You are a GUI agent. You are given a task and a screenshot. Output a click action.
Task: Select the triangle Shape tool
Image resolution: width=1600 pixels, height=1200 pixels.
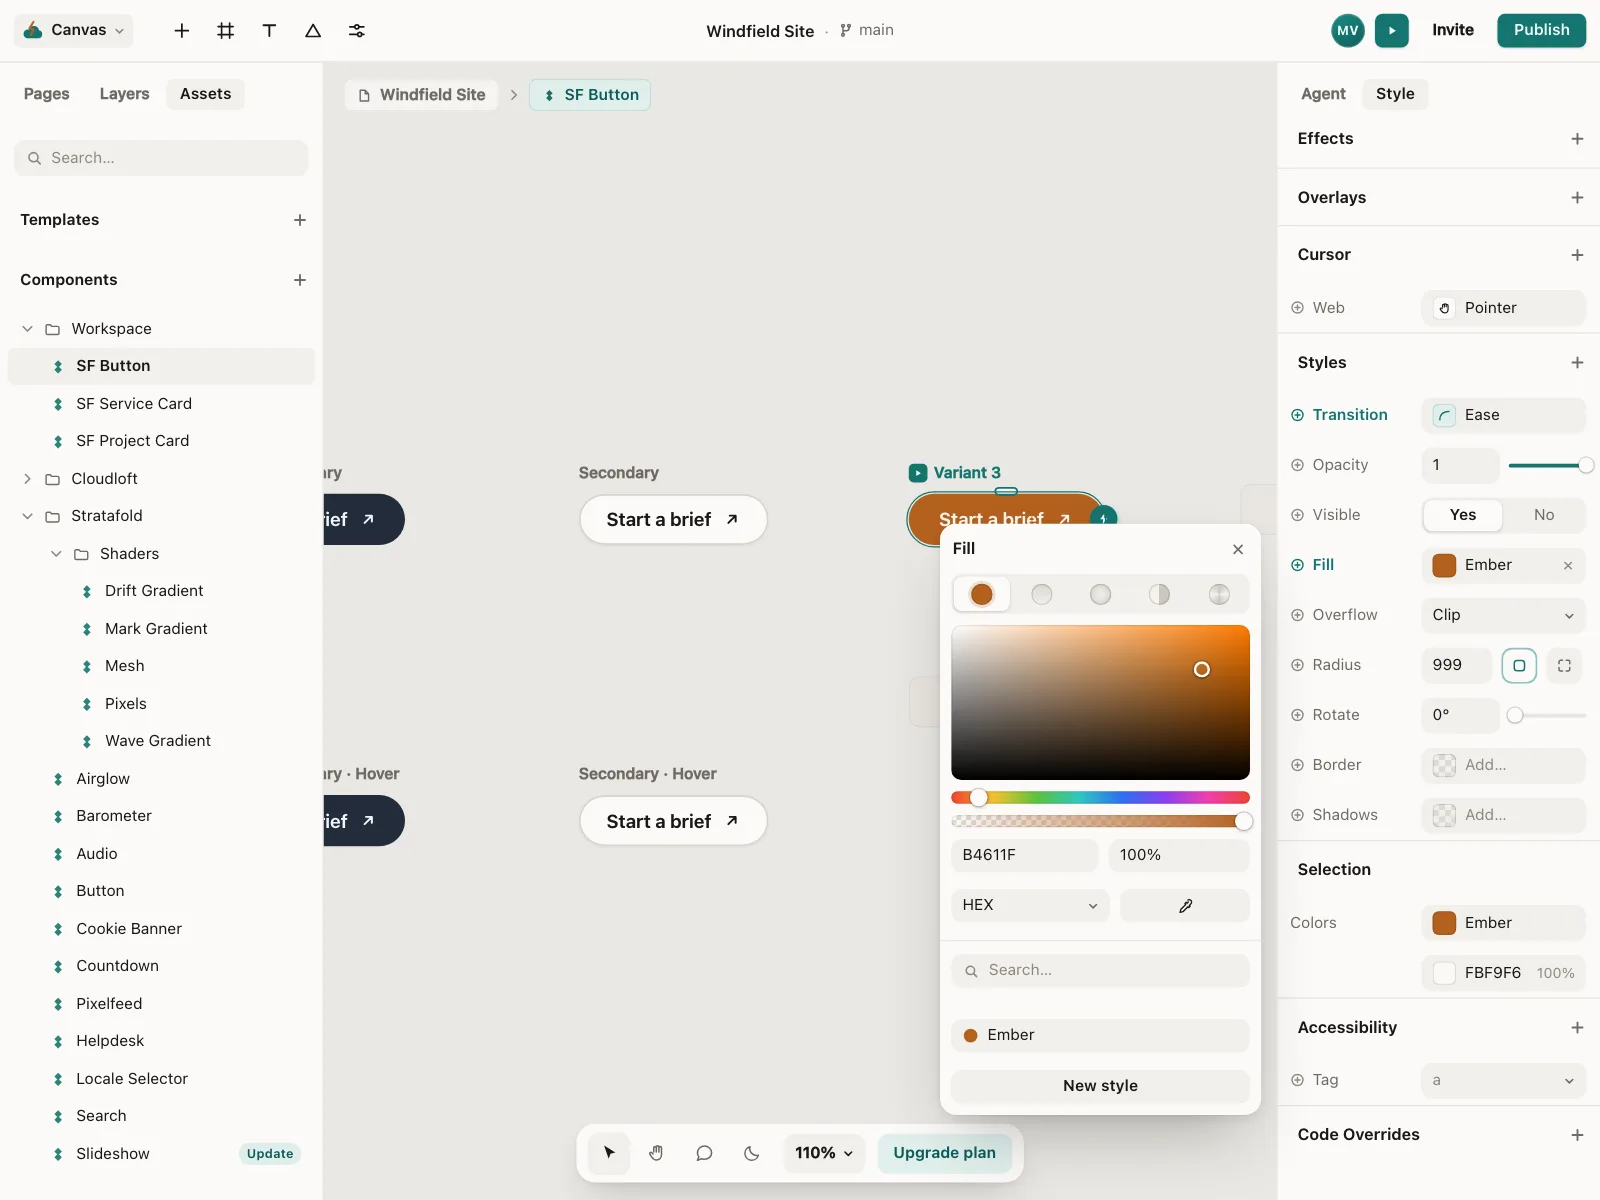point(313,31)
